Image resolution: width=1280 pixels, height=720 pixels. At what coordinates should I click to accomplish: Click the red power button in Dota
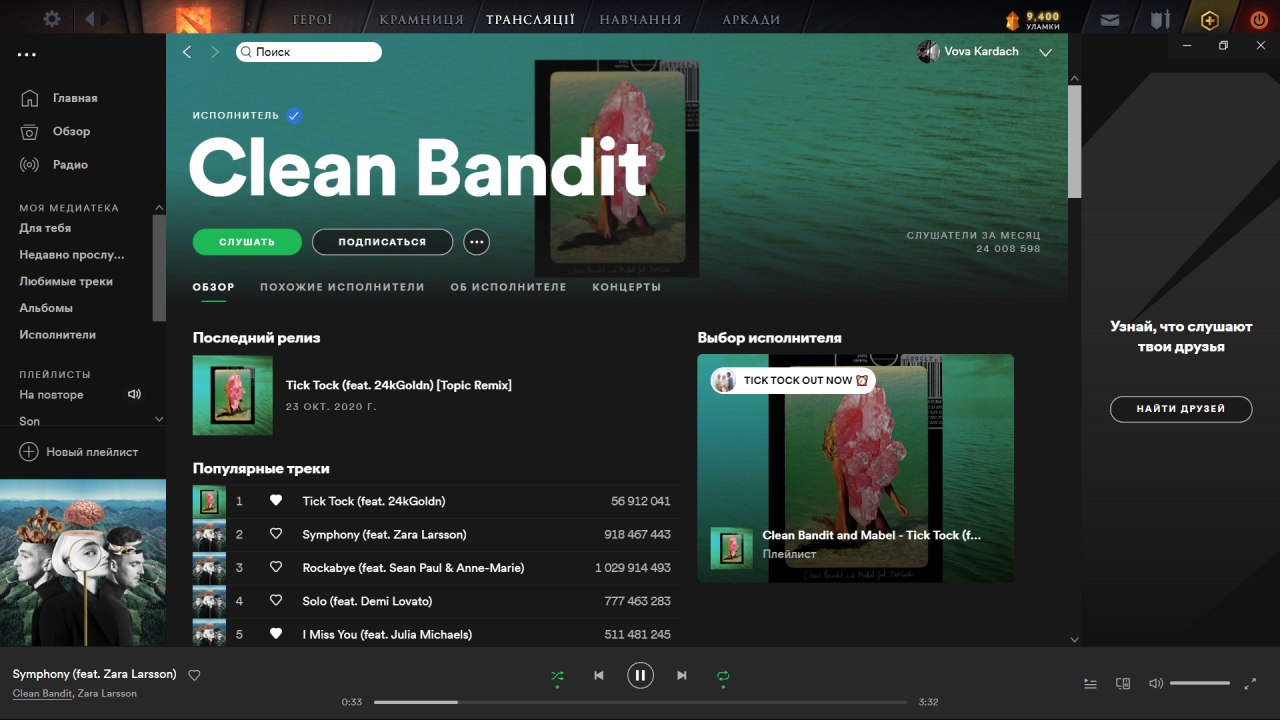(1259, 19)
